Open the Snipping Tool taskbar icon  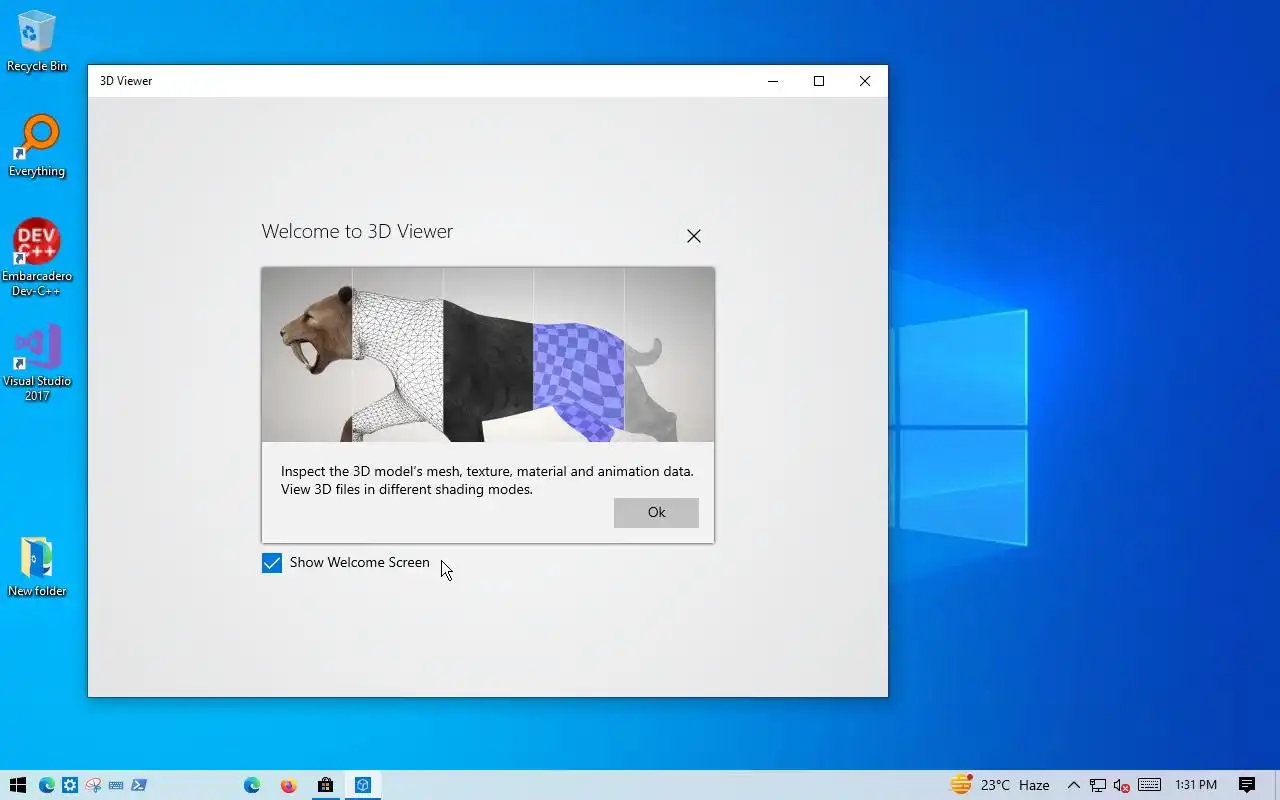click(93, 785)
